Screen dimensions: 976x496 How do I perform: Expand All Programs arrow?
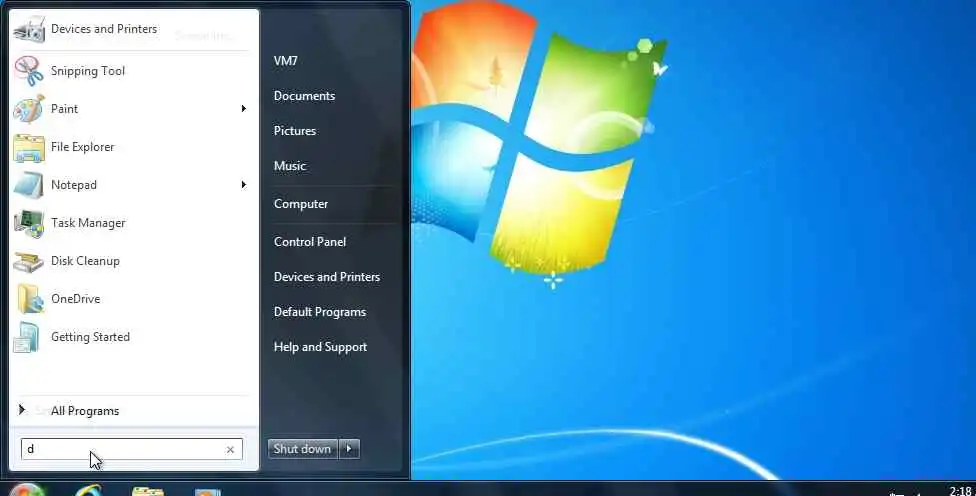click(x=22, y=409)
